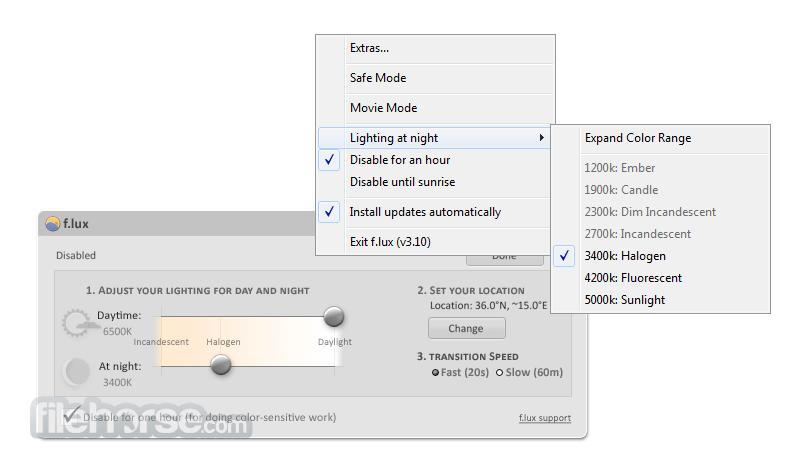Click the 3400K night value
The image size is (802, 469).
pyautogui.click(x=117, y=383)
